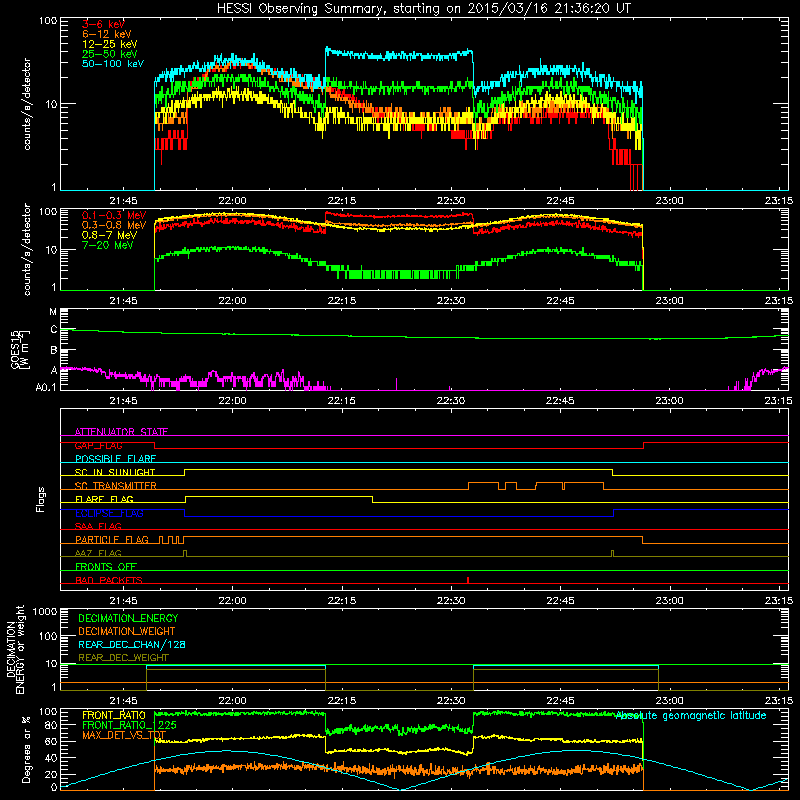Select the POSSIBLE_FLARE flag label
This screenshot has width=800, height=800.
point(115,459)
